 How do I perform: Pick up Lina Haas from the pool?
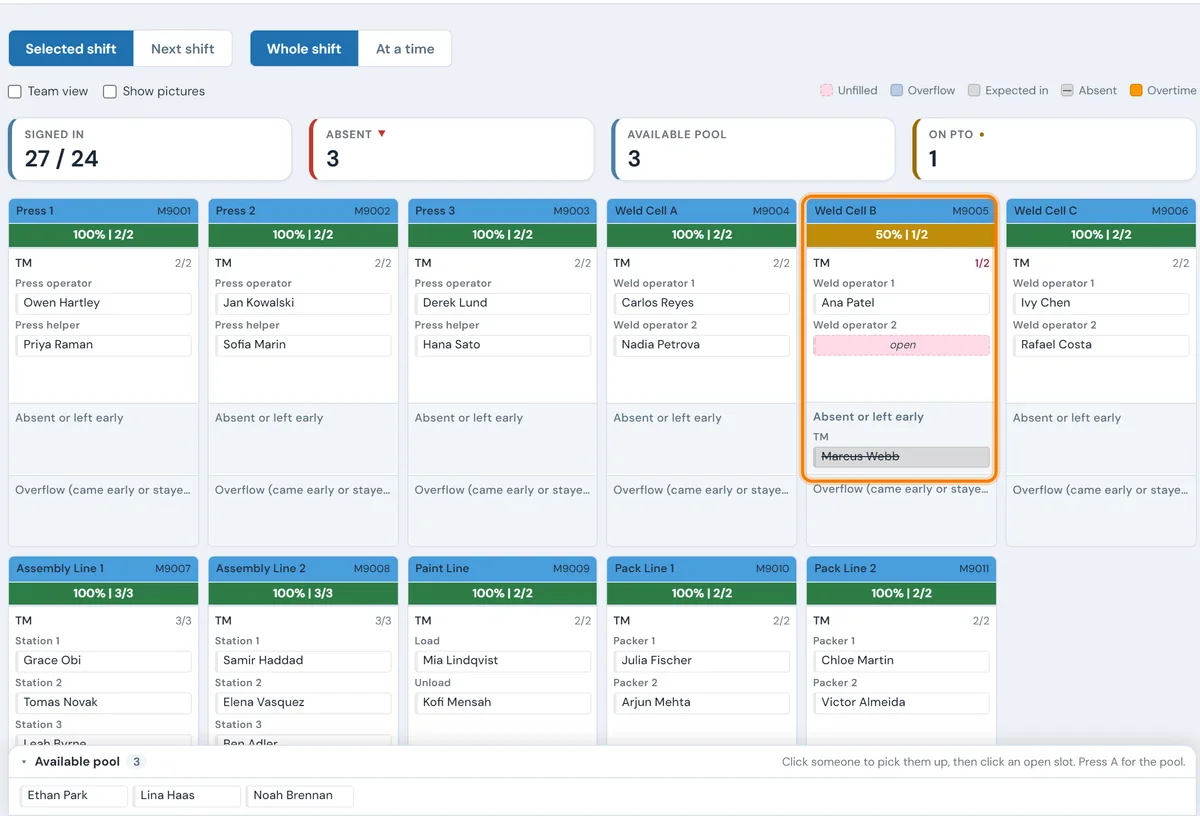coord(187,796)
